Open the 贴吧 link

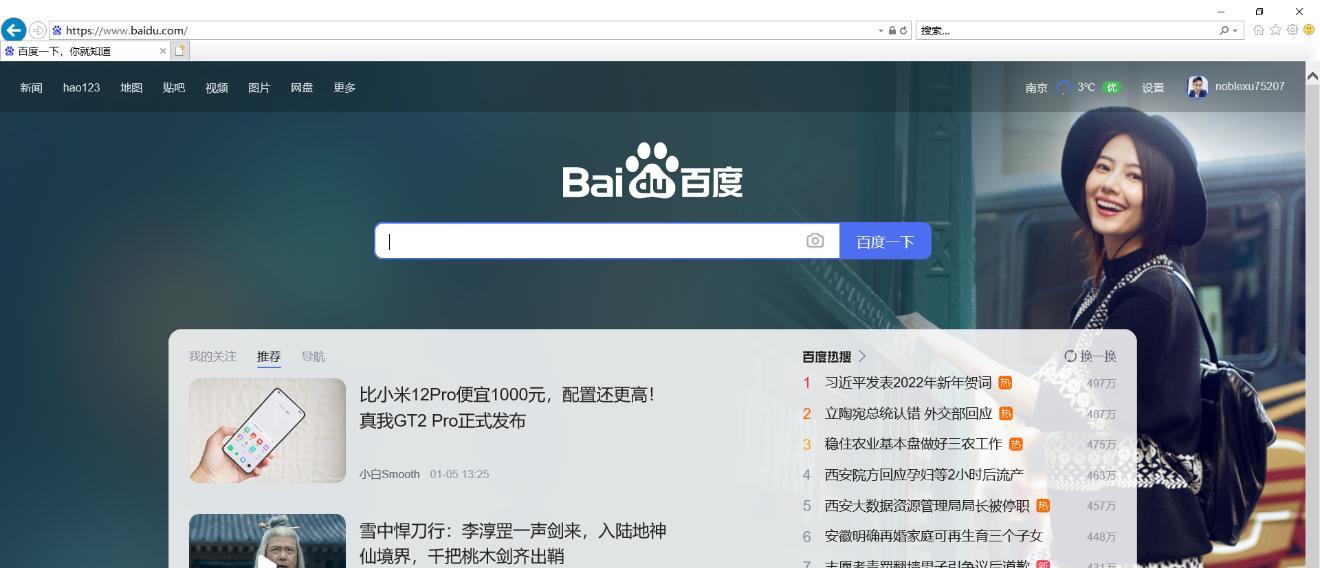click(174, 88)
